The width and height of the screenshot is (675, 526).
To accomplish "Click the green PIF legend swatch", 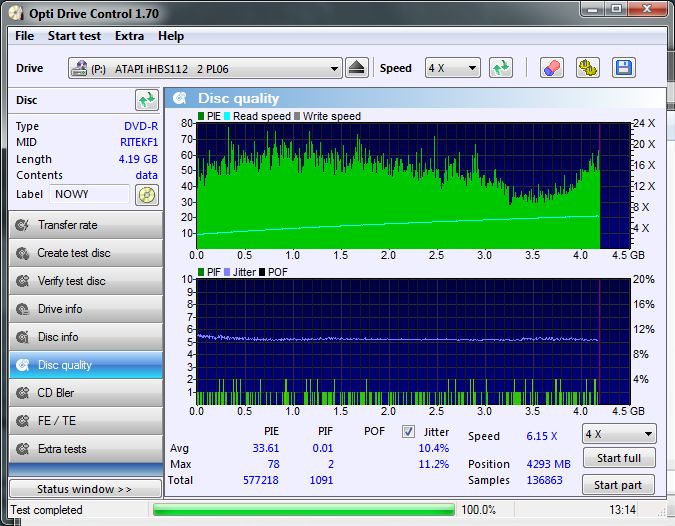I will coord(201,272).
